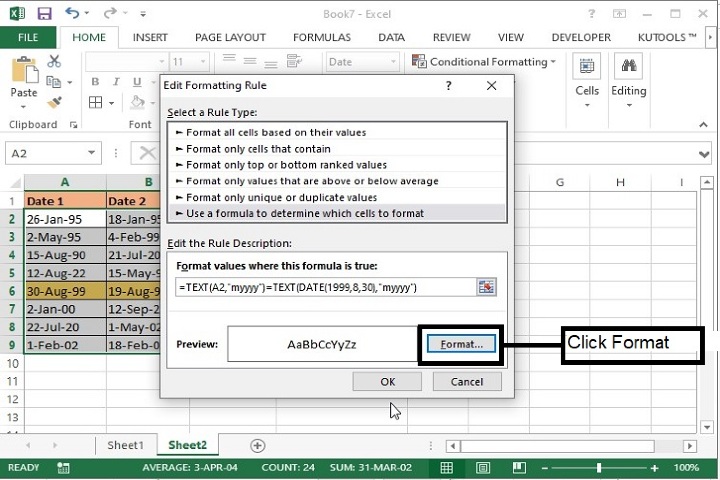Click the zoom slider handle
This screenshot has height=480, width=720.
click(598, 468)
